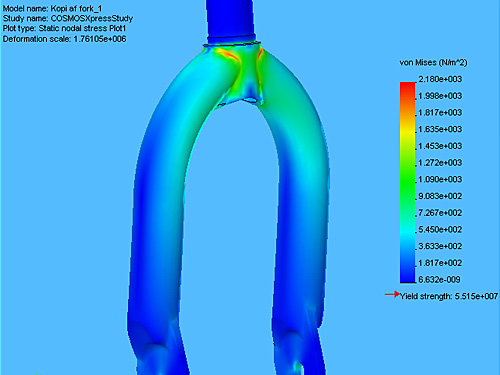This screenshot has width=500, height=375.
Task: Select the Model name: Kopi af fork_1 text
Action: tap(52, 9)
